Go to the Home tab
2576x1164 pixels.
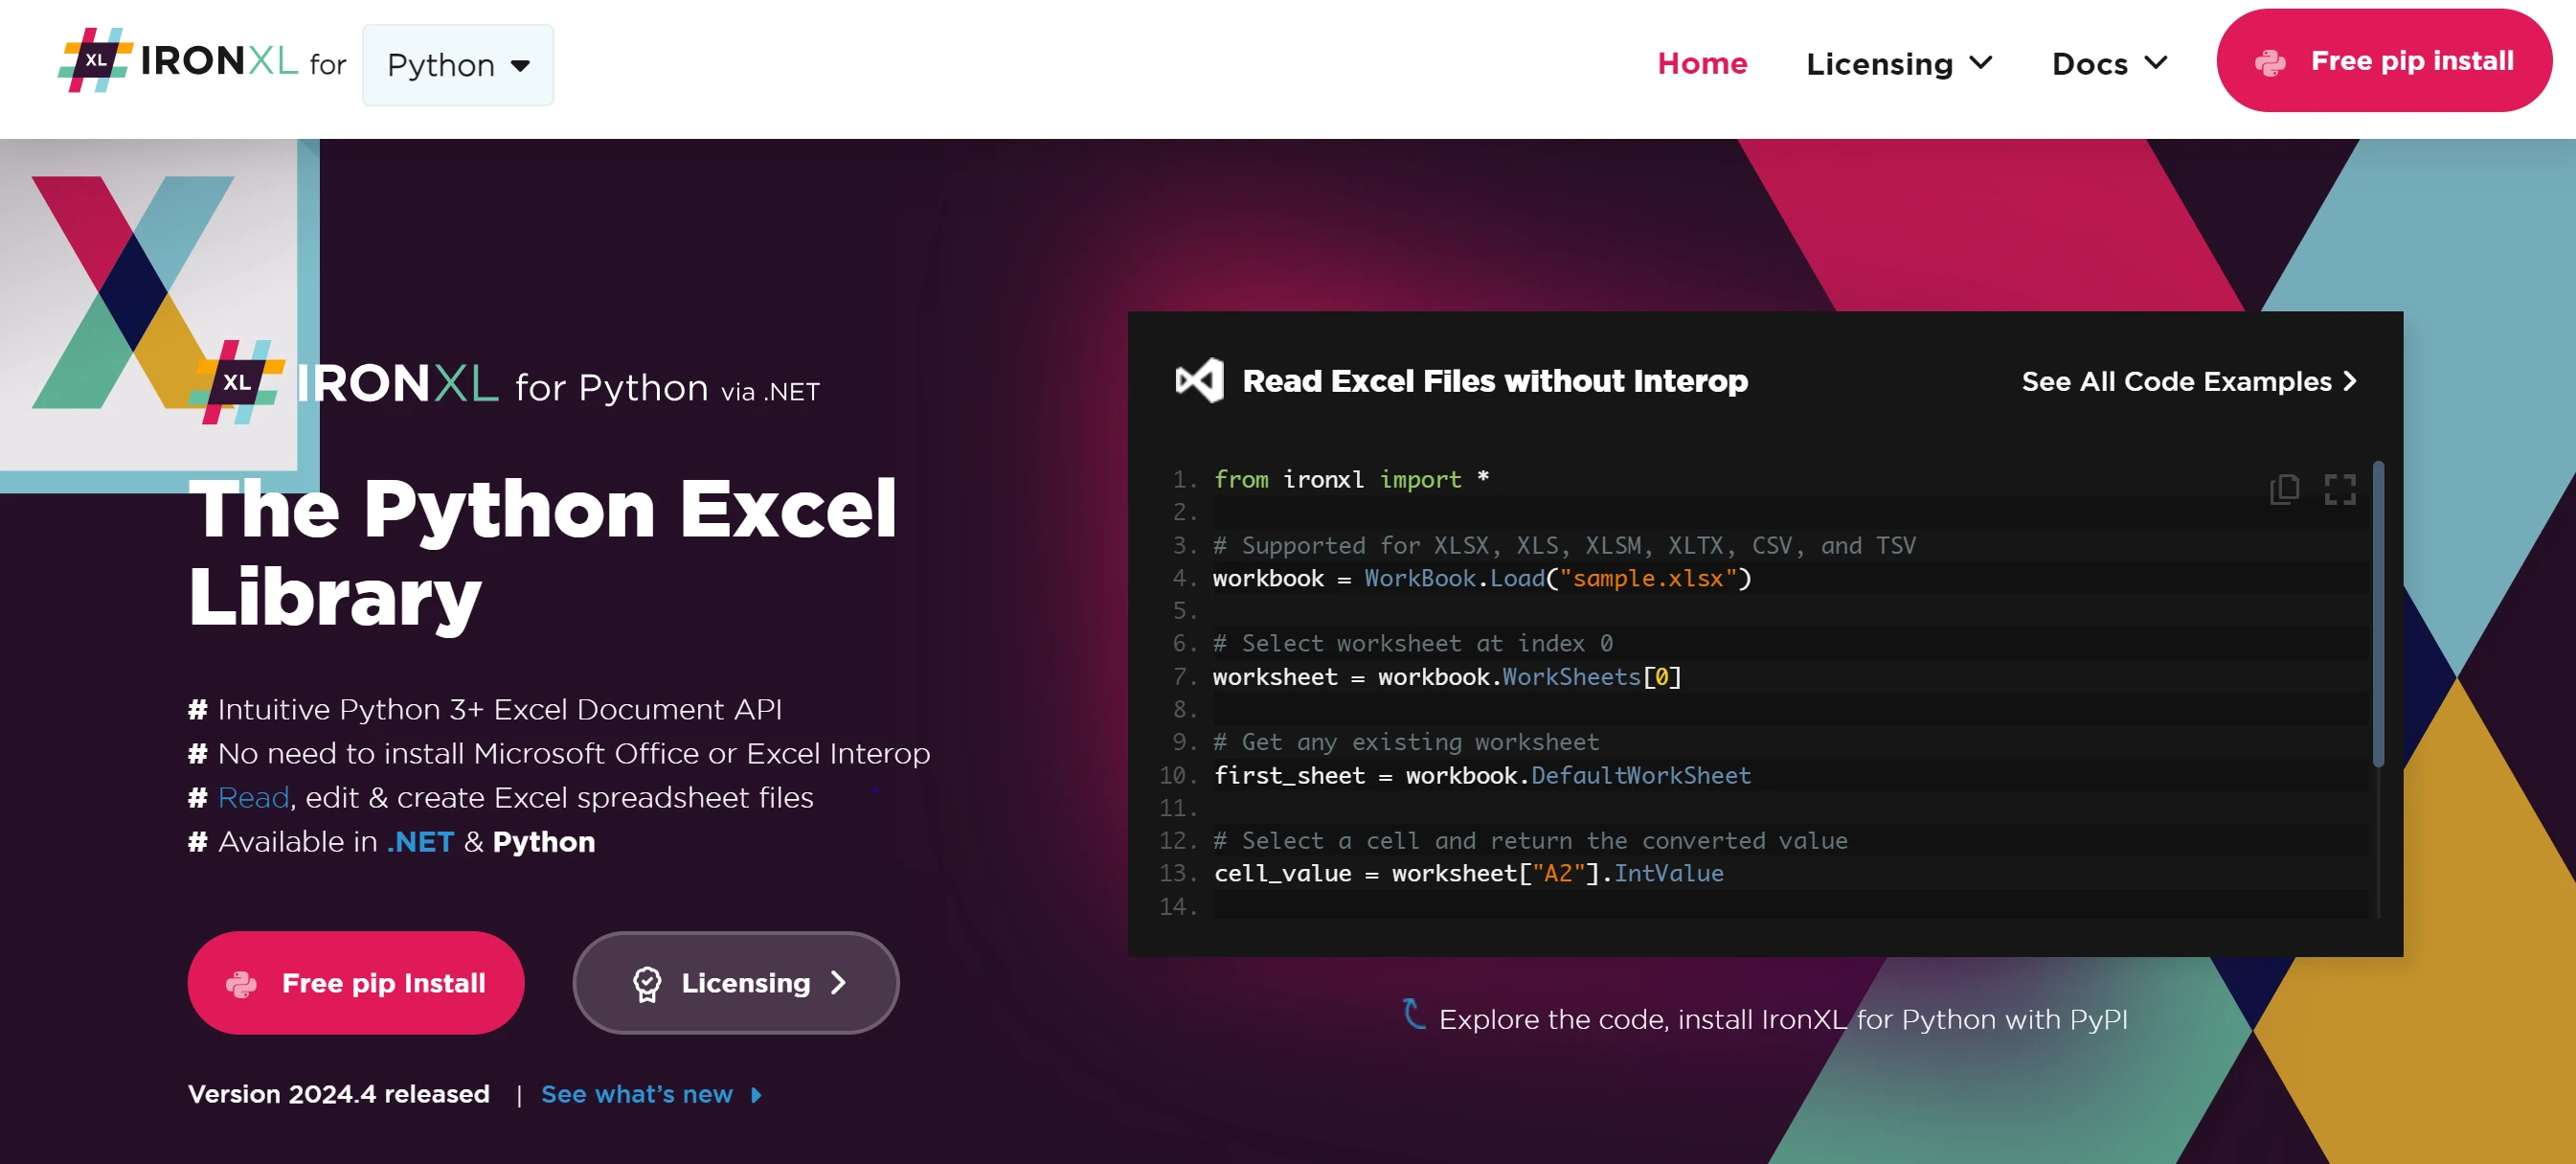pyautogui.click(x=1701, y=64)
